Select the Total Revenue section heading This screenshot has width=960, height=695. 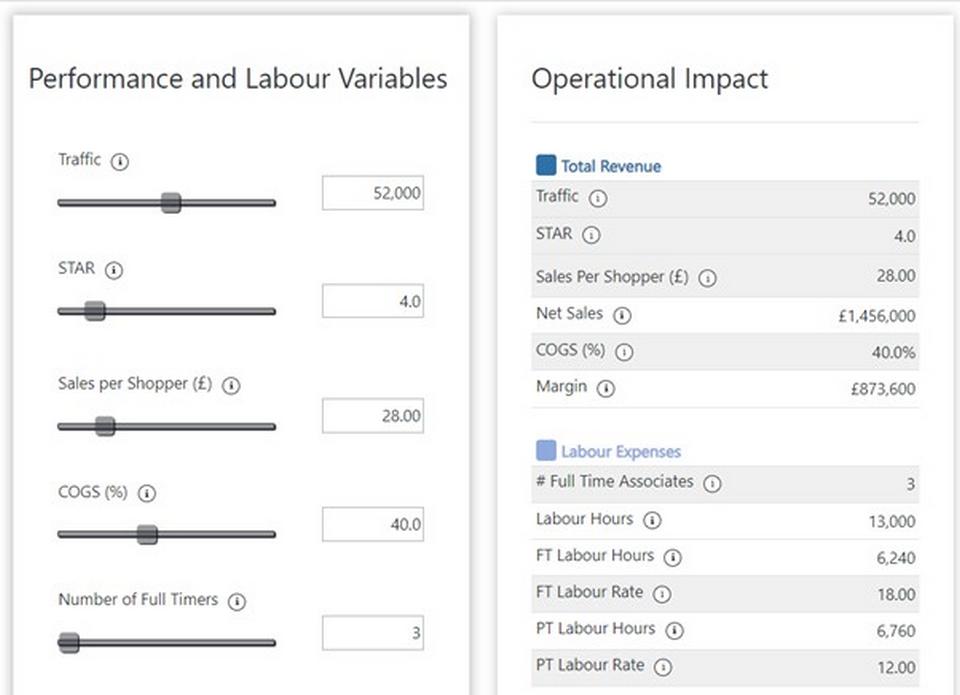610,166
